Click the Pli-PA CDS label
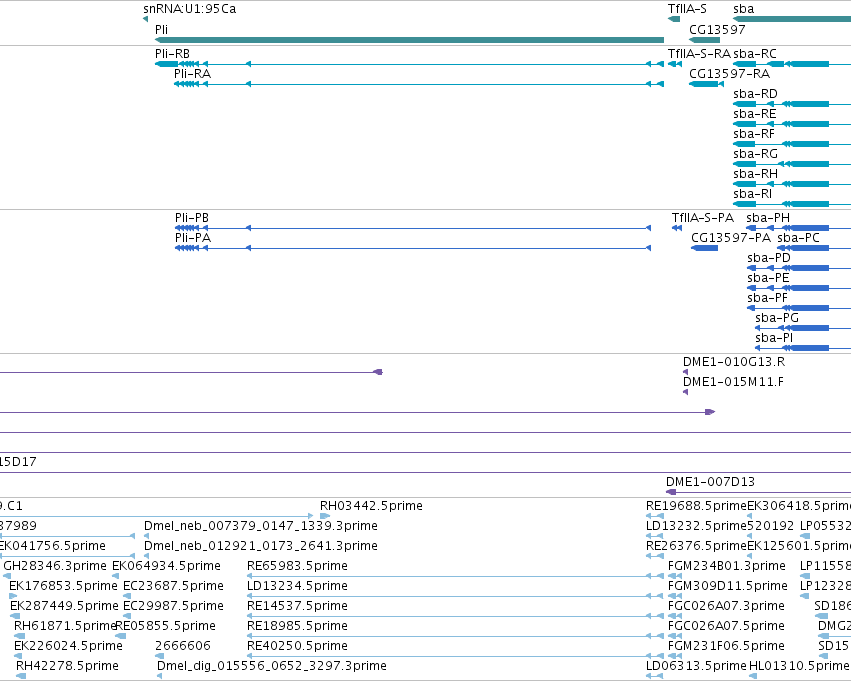This screenshot has width=851, height=681. pyautogui.click(x=193, y=237)
